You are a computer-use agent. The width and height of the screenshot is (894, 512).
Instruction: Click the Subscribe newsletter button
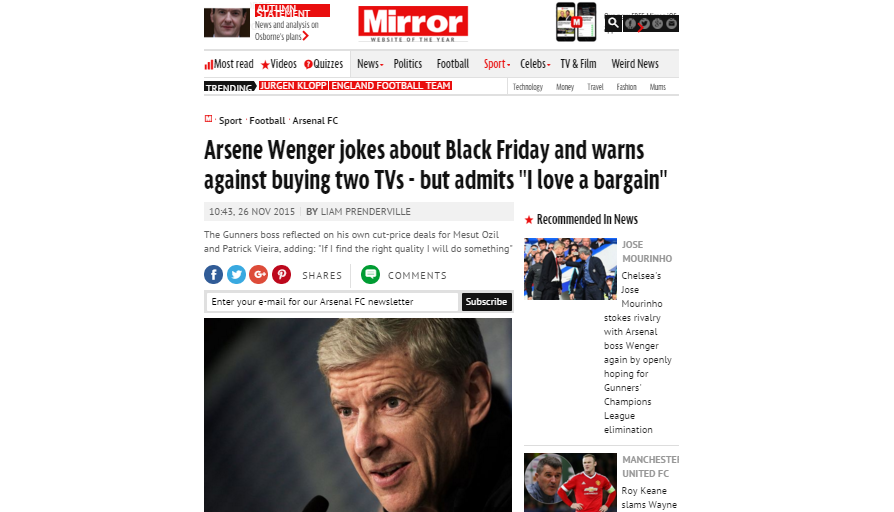click(x=486, y=302)
